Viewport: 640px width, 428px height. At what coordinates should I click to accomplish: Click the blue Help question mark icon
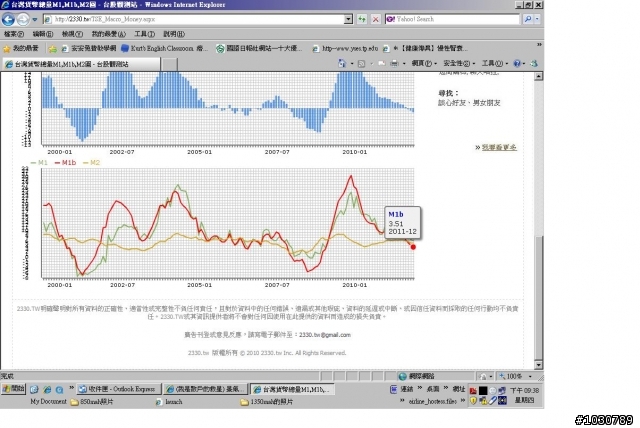click(517, 63)
